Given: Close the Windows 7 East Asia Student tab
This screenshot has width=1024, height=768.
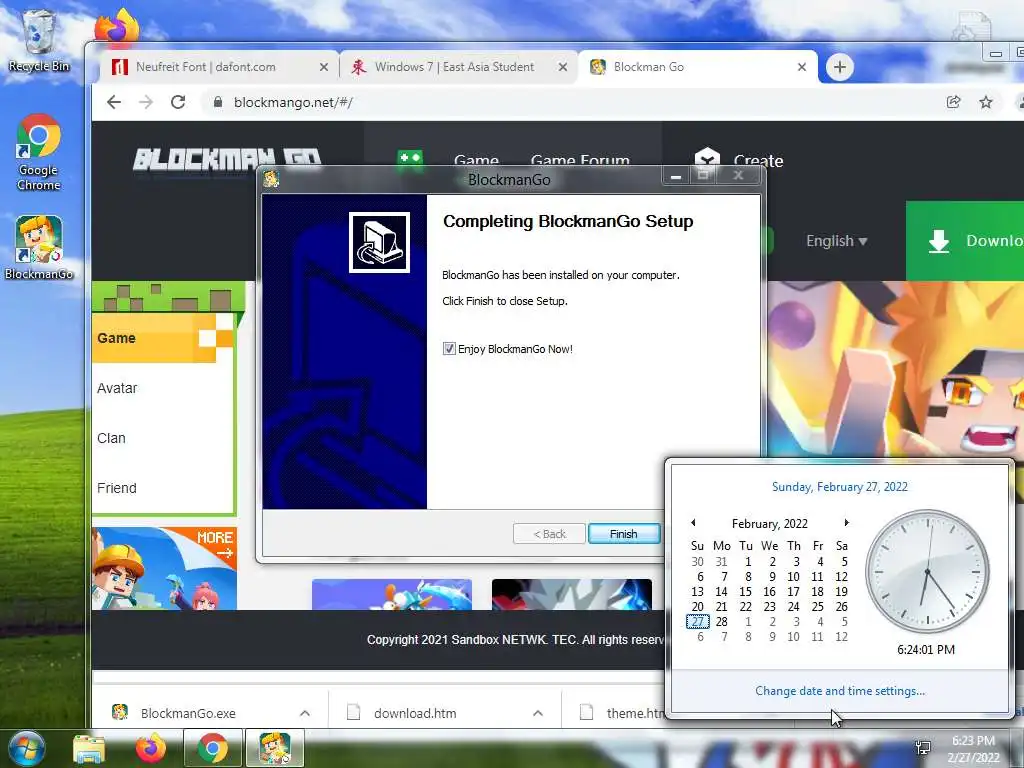Looking at the screenshot, I should [562, 67].
